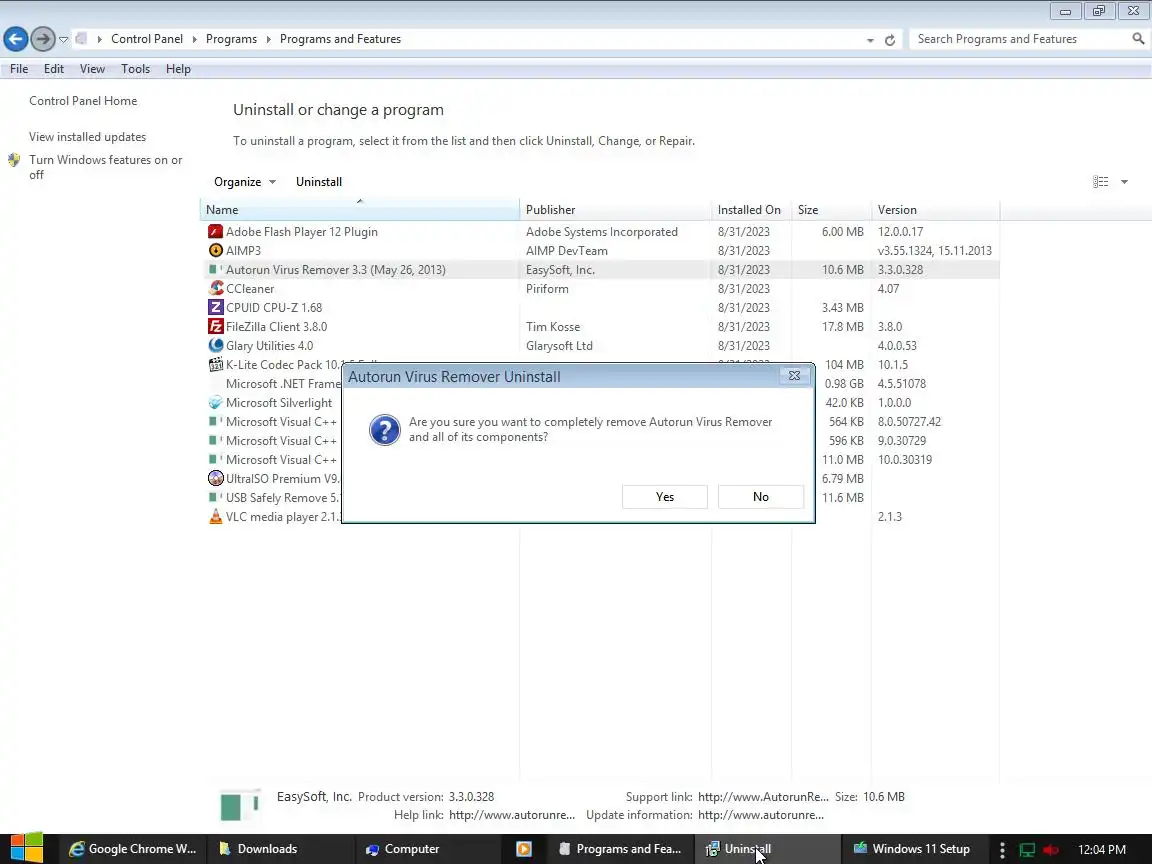The width and height of the screenshot is (1152, 864).
Task: Click the Adobe Flash Player icon
Action: point(215,231)
